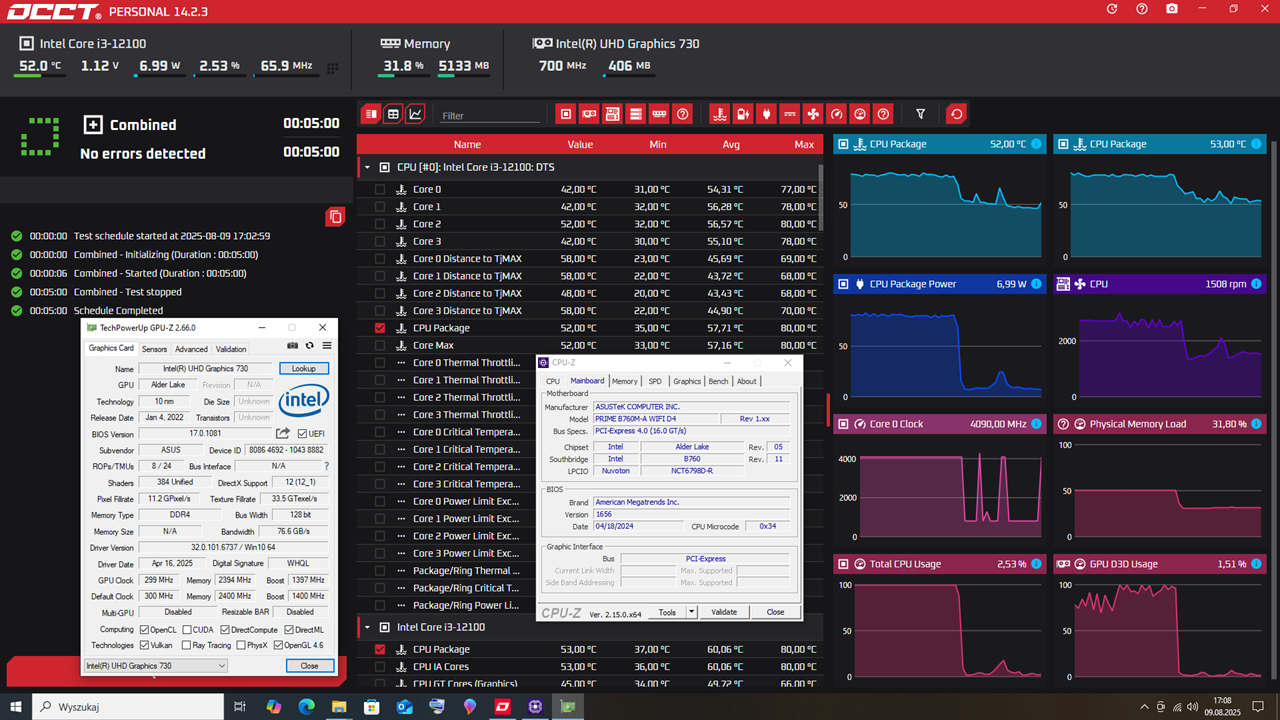The width and height of the screenshot is (1280, 720).
Task: Switch to the Validation tab in GPU-Z
Action: pyautogui.click(x=231, y=349)
